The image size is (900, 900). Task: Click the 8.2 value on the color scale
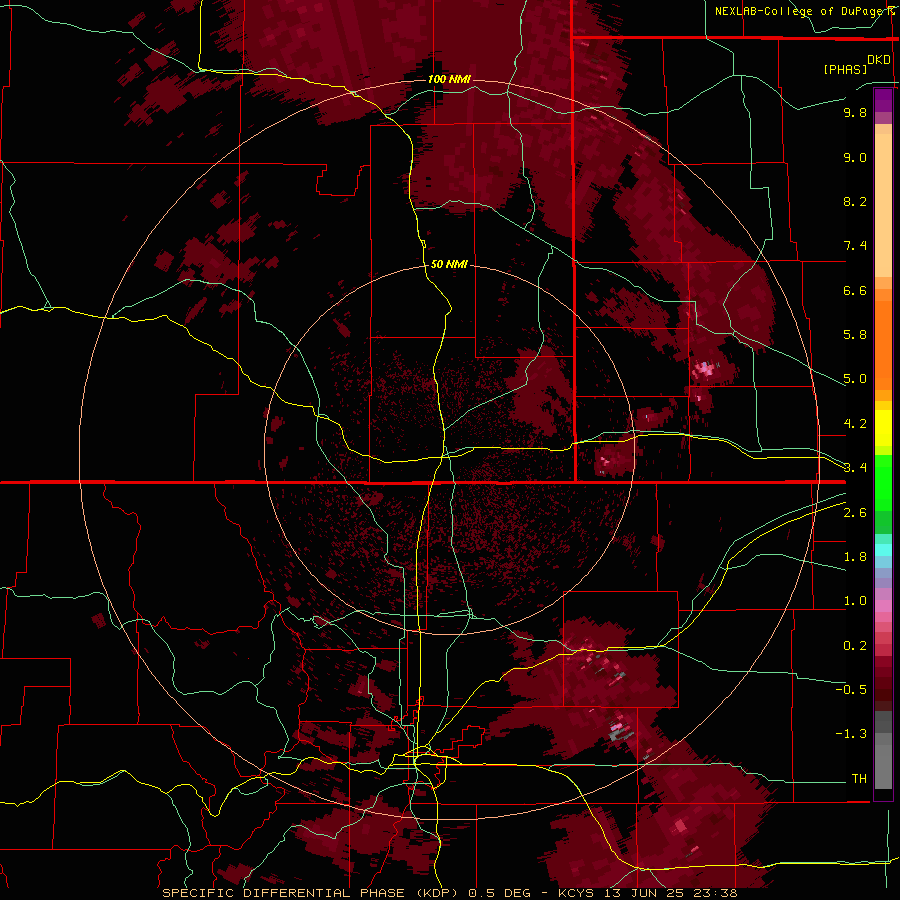(x=855, y=201)
